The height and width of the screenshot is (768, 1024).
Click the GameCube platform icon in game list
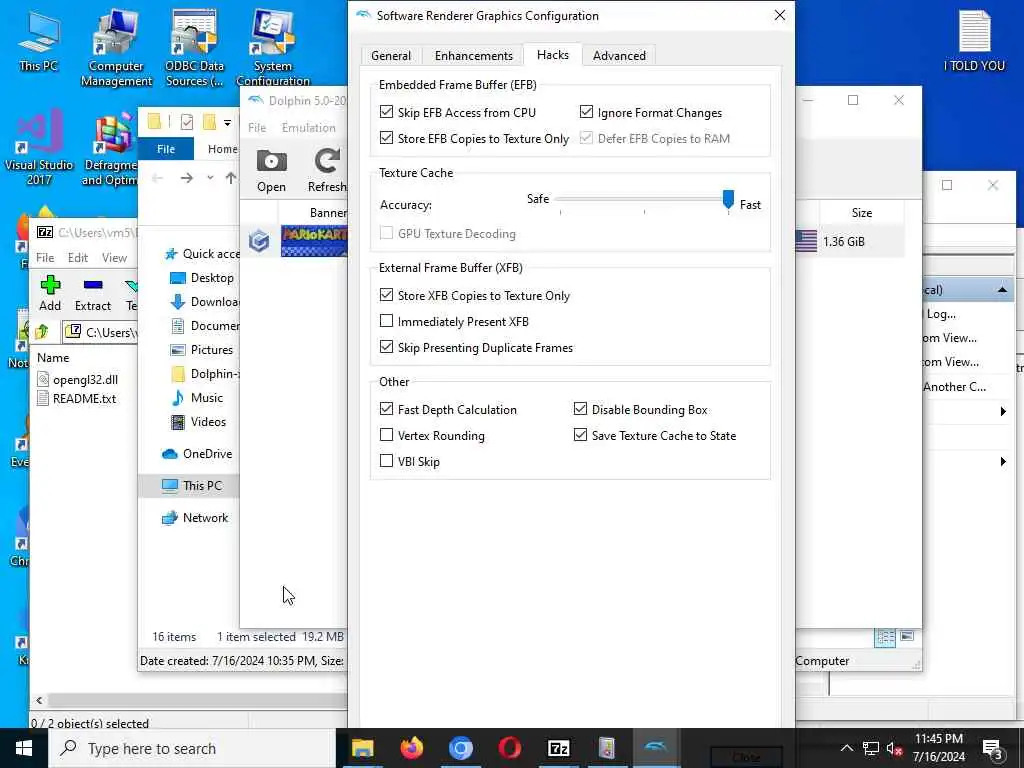point(259,241)
